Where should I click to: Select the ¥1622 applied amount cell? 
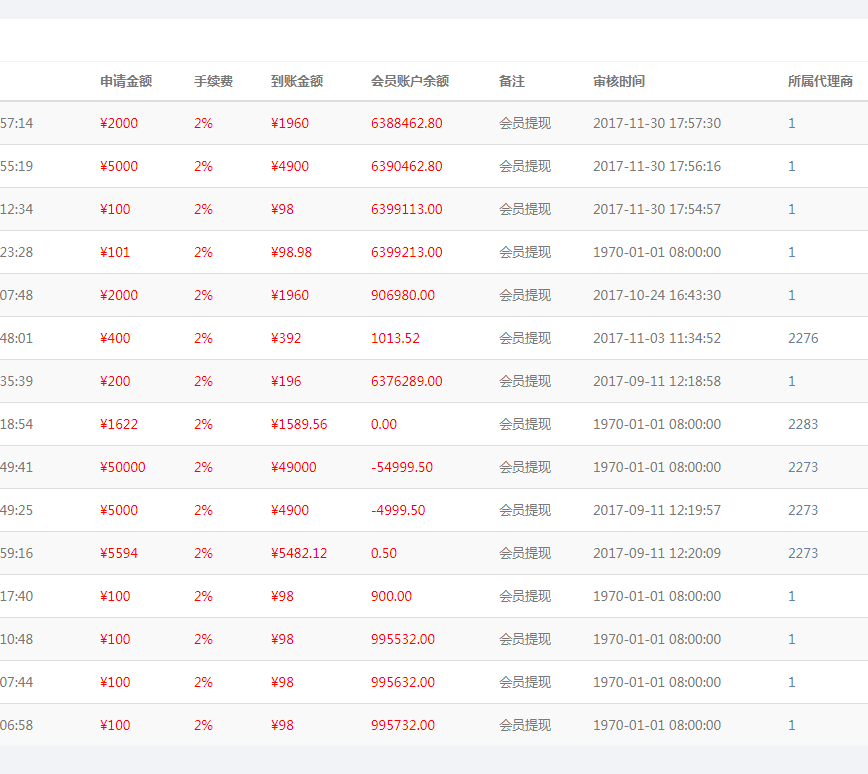(x=119, y=424)
